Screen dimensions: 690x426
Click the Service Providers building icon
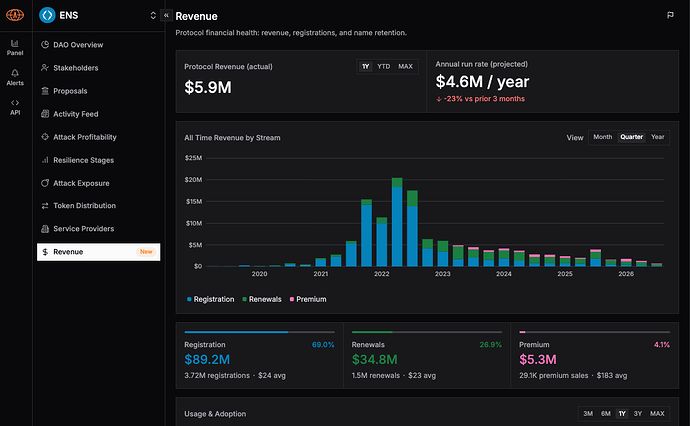[x=45, y=228]
